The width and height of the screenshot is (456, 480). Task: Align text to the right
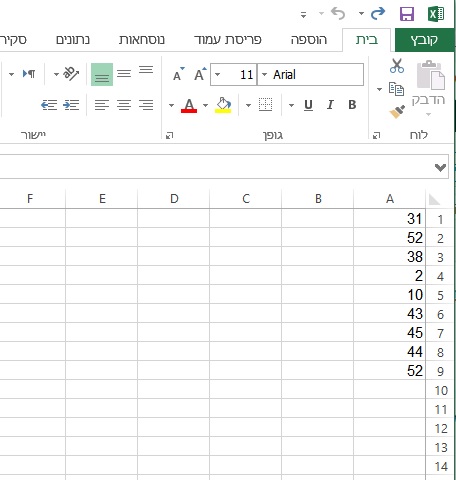(146, 105)
